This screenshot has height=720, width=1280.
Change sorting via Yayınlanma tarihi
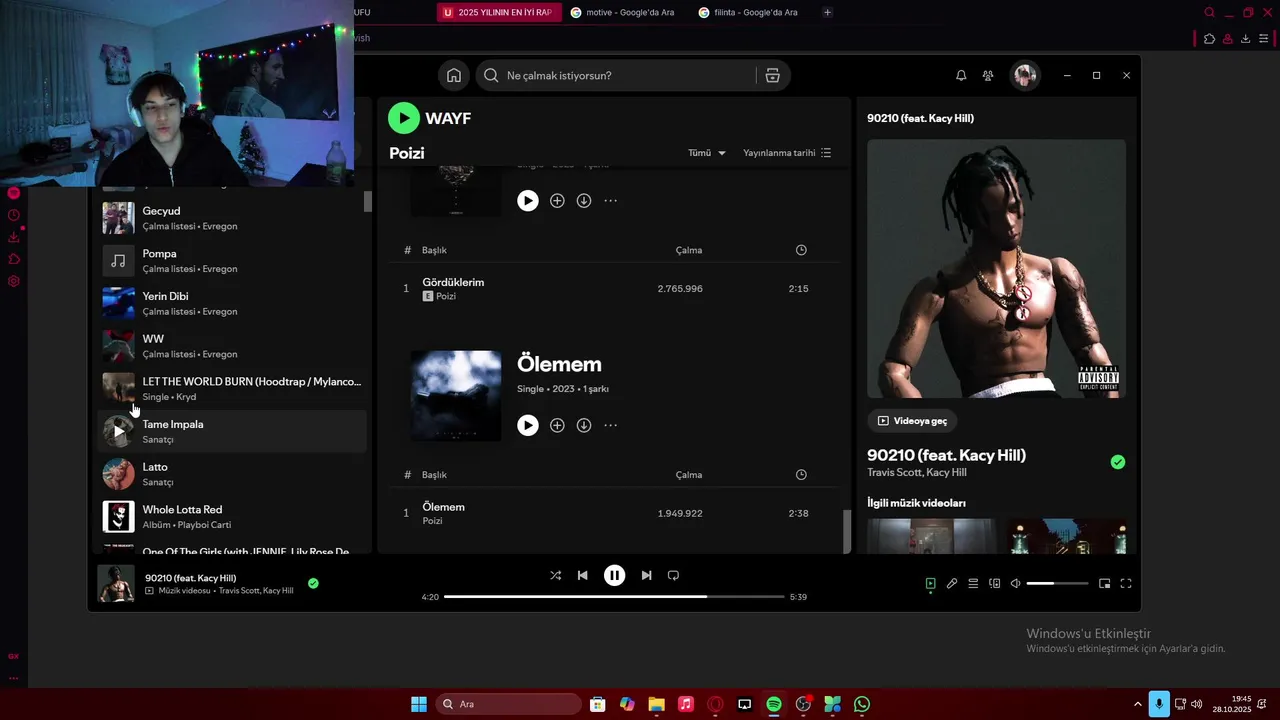(787, 153)
